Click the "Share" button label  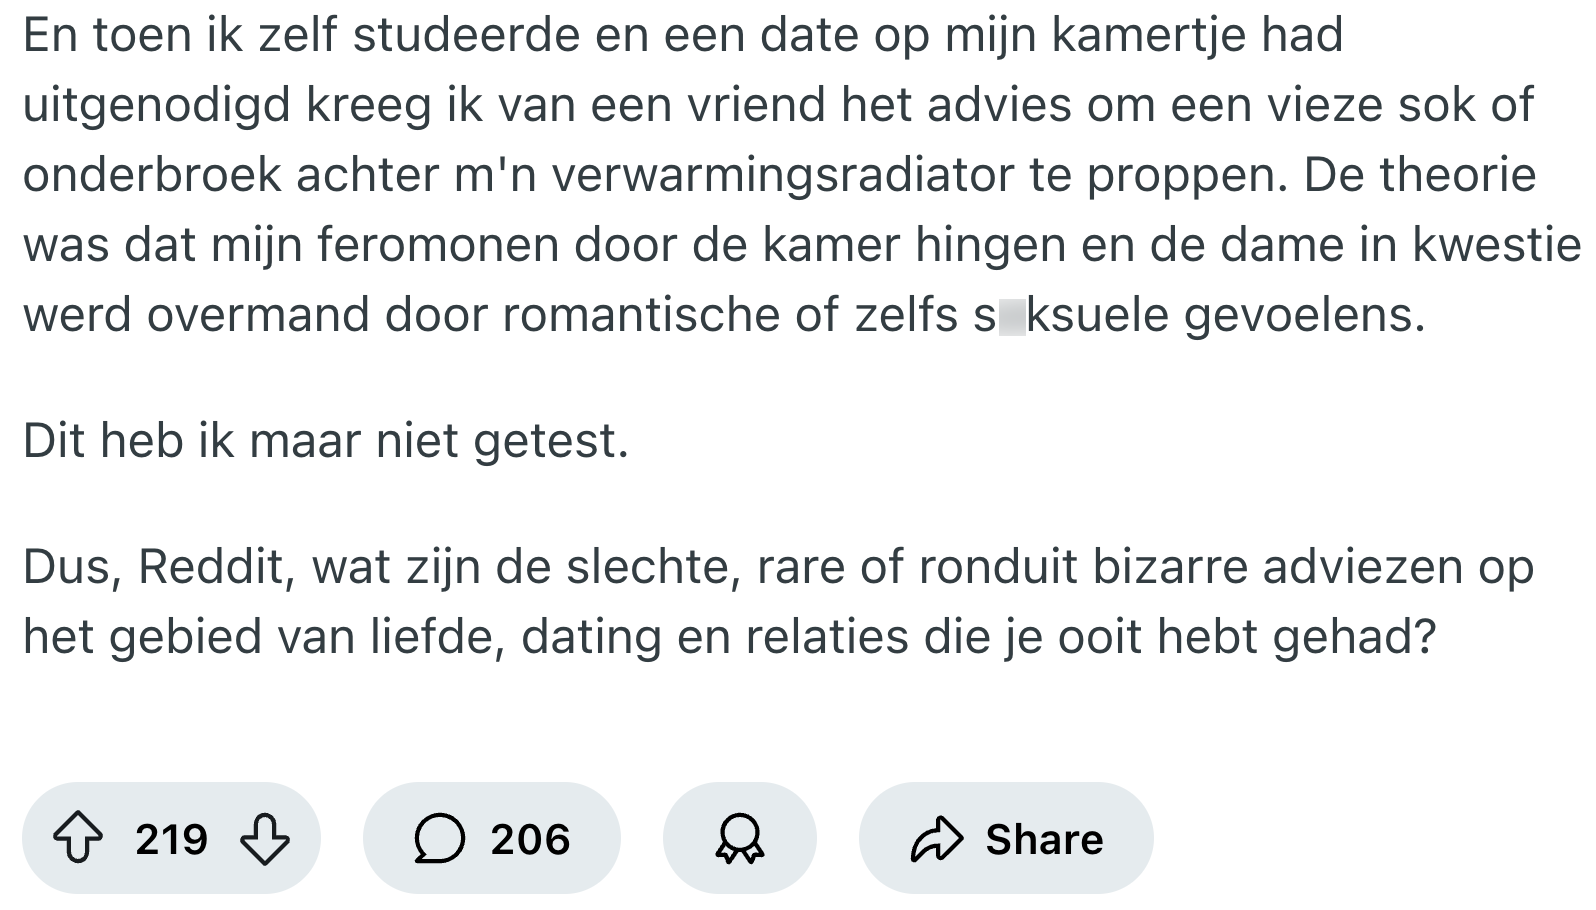coord(1044,839)
